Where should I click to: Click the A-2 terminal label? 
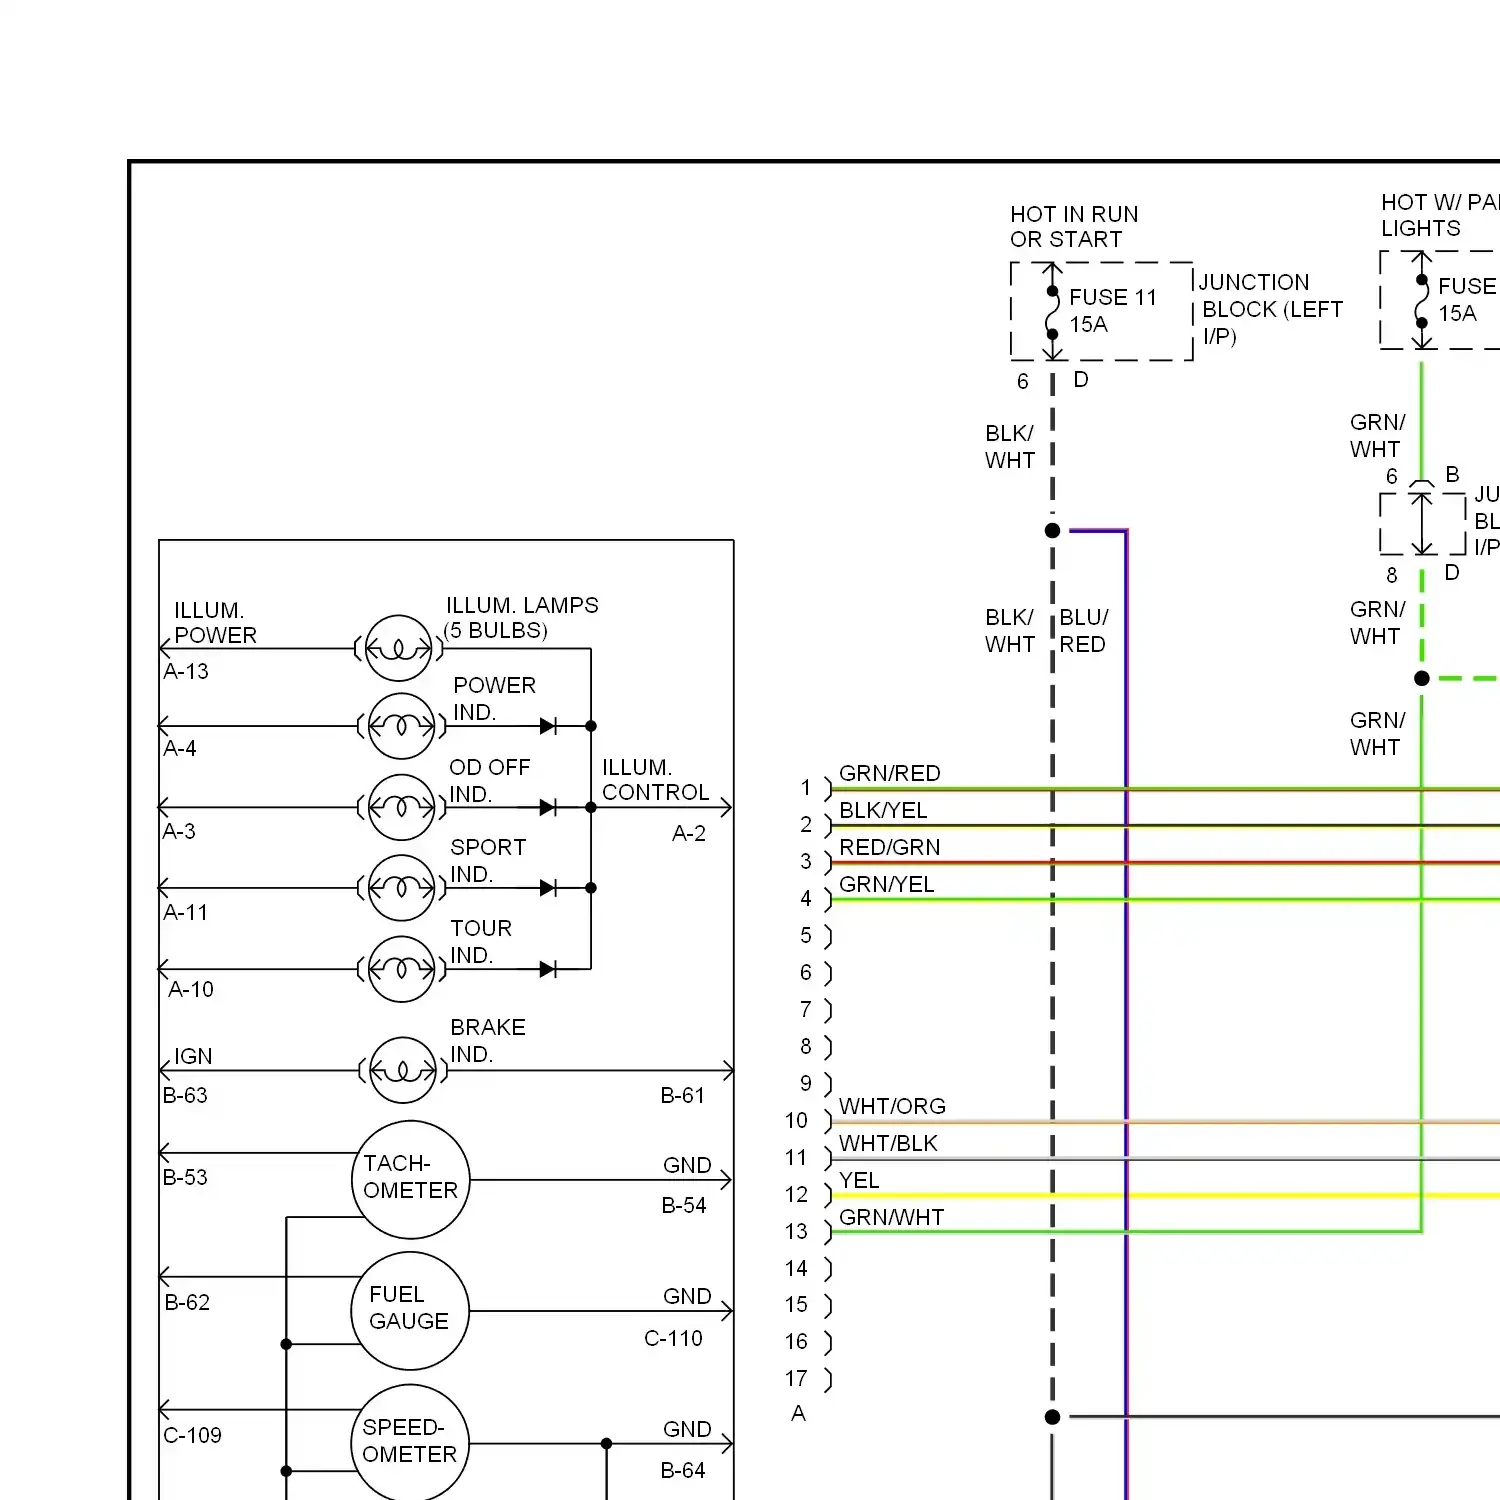pos(689,834)
